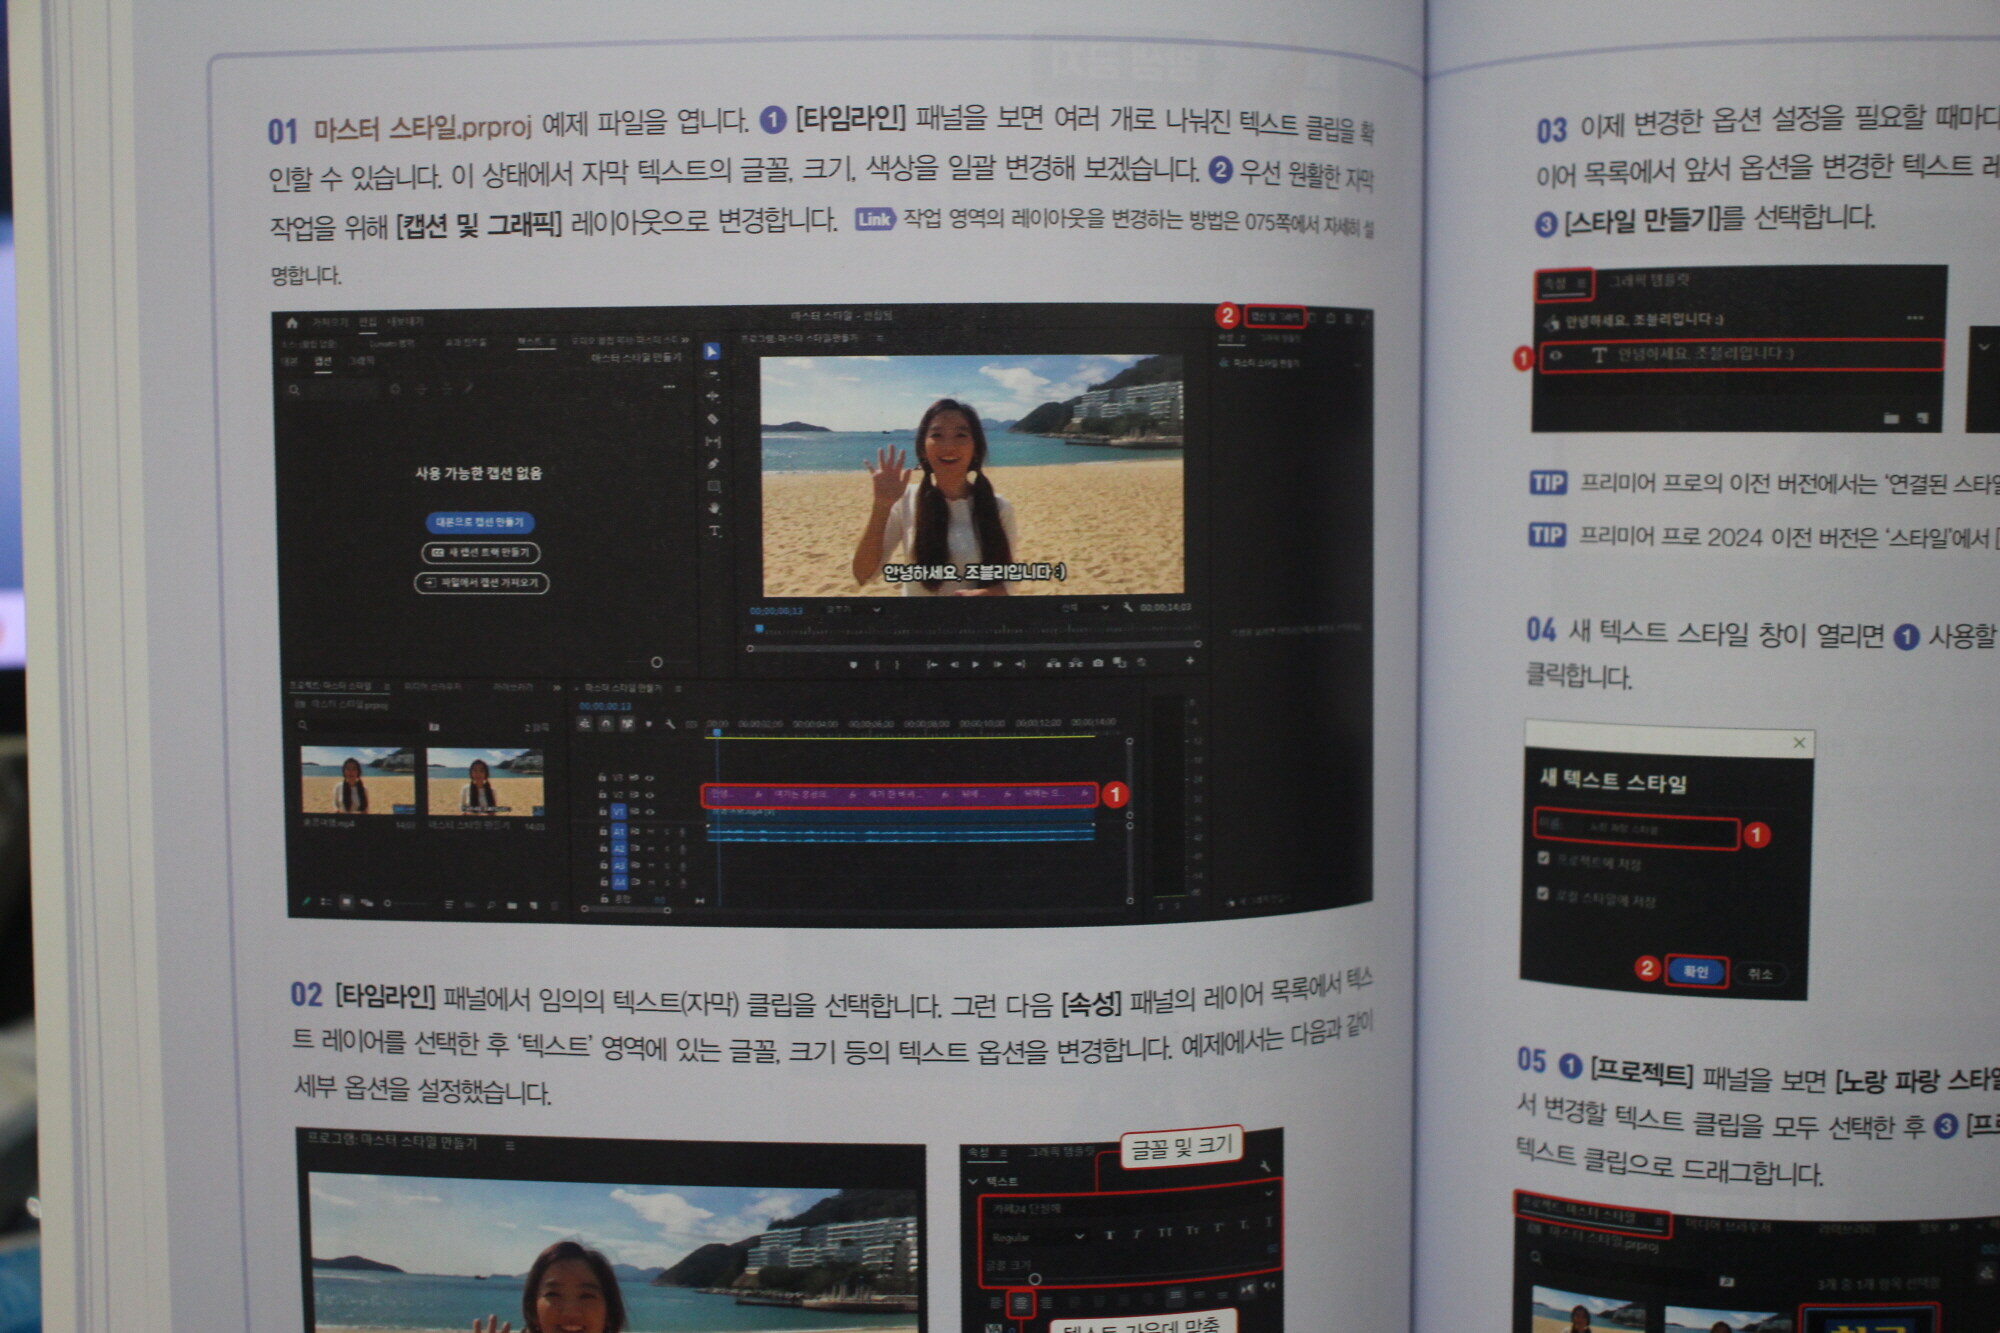The width and height of the screenshot is (2000, 1333).
Task: Click the Program Monitor wrench settings icon
Action: 1128,607
